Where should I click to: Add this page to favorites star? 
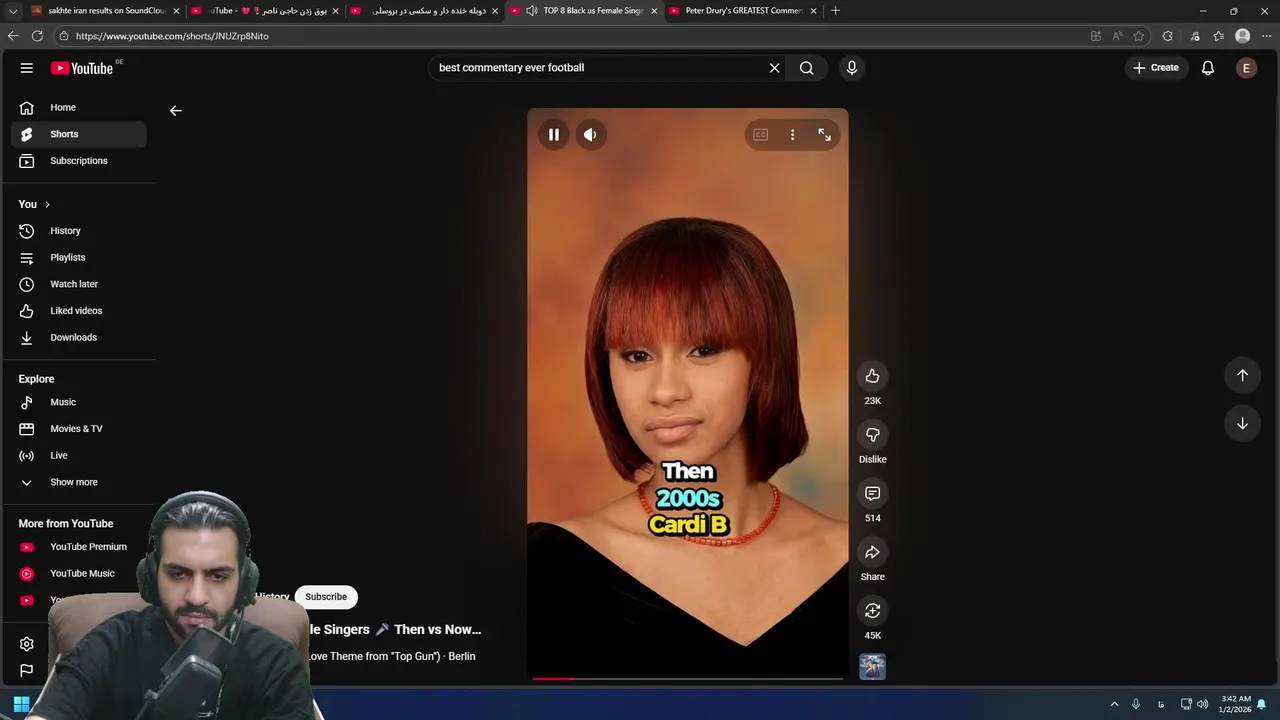click(x=1138, y=36)
